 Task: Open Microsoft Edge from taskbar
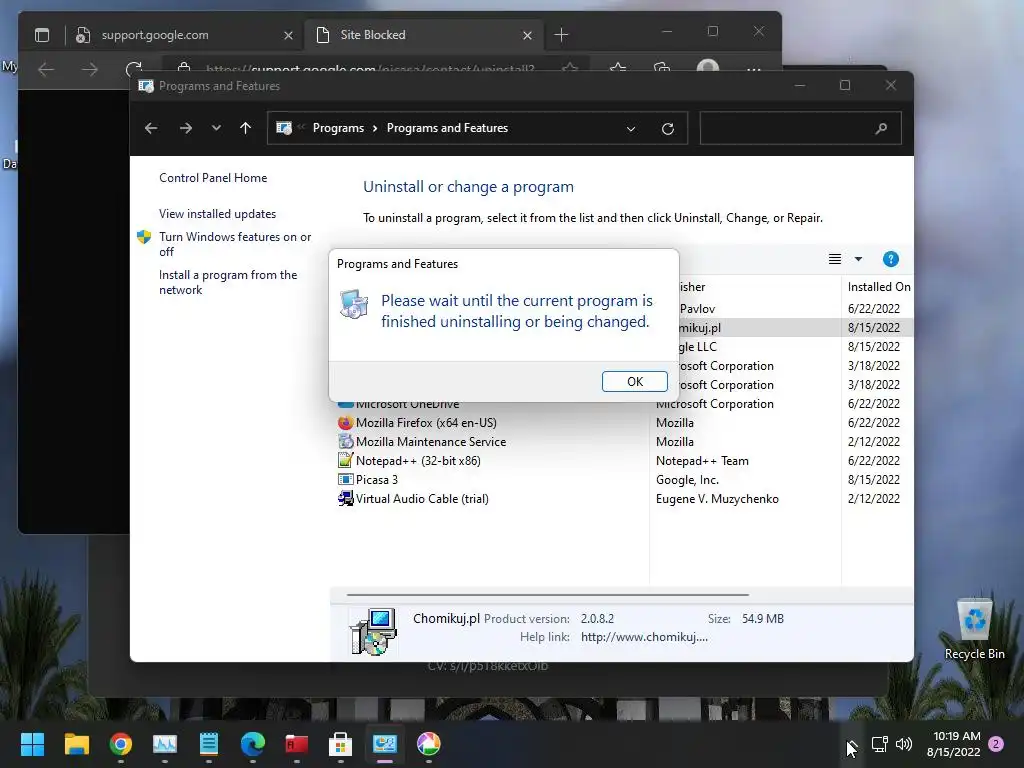click(x=253, y=744)
